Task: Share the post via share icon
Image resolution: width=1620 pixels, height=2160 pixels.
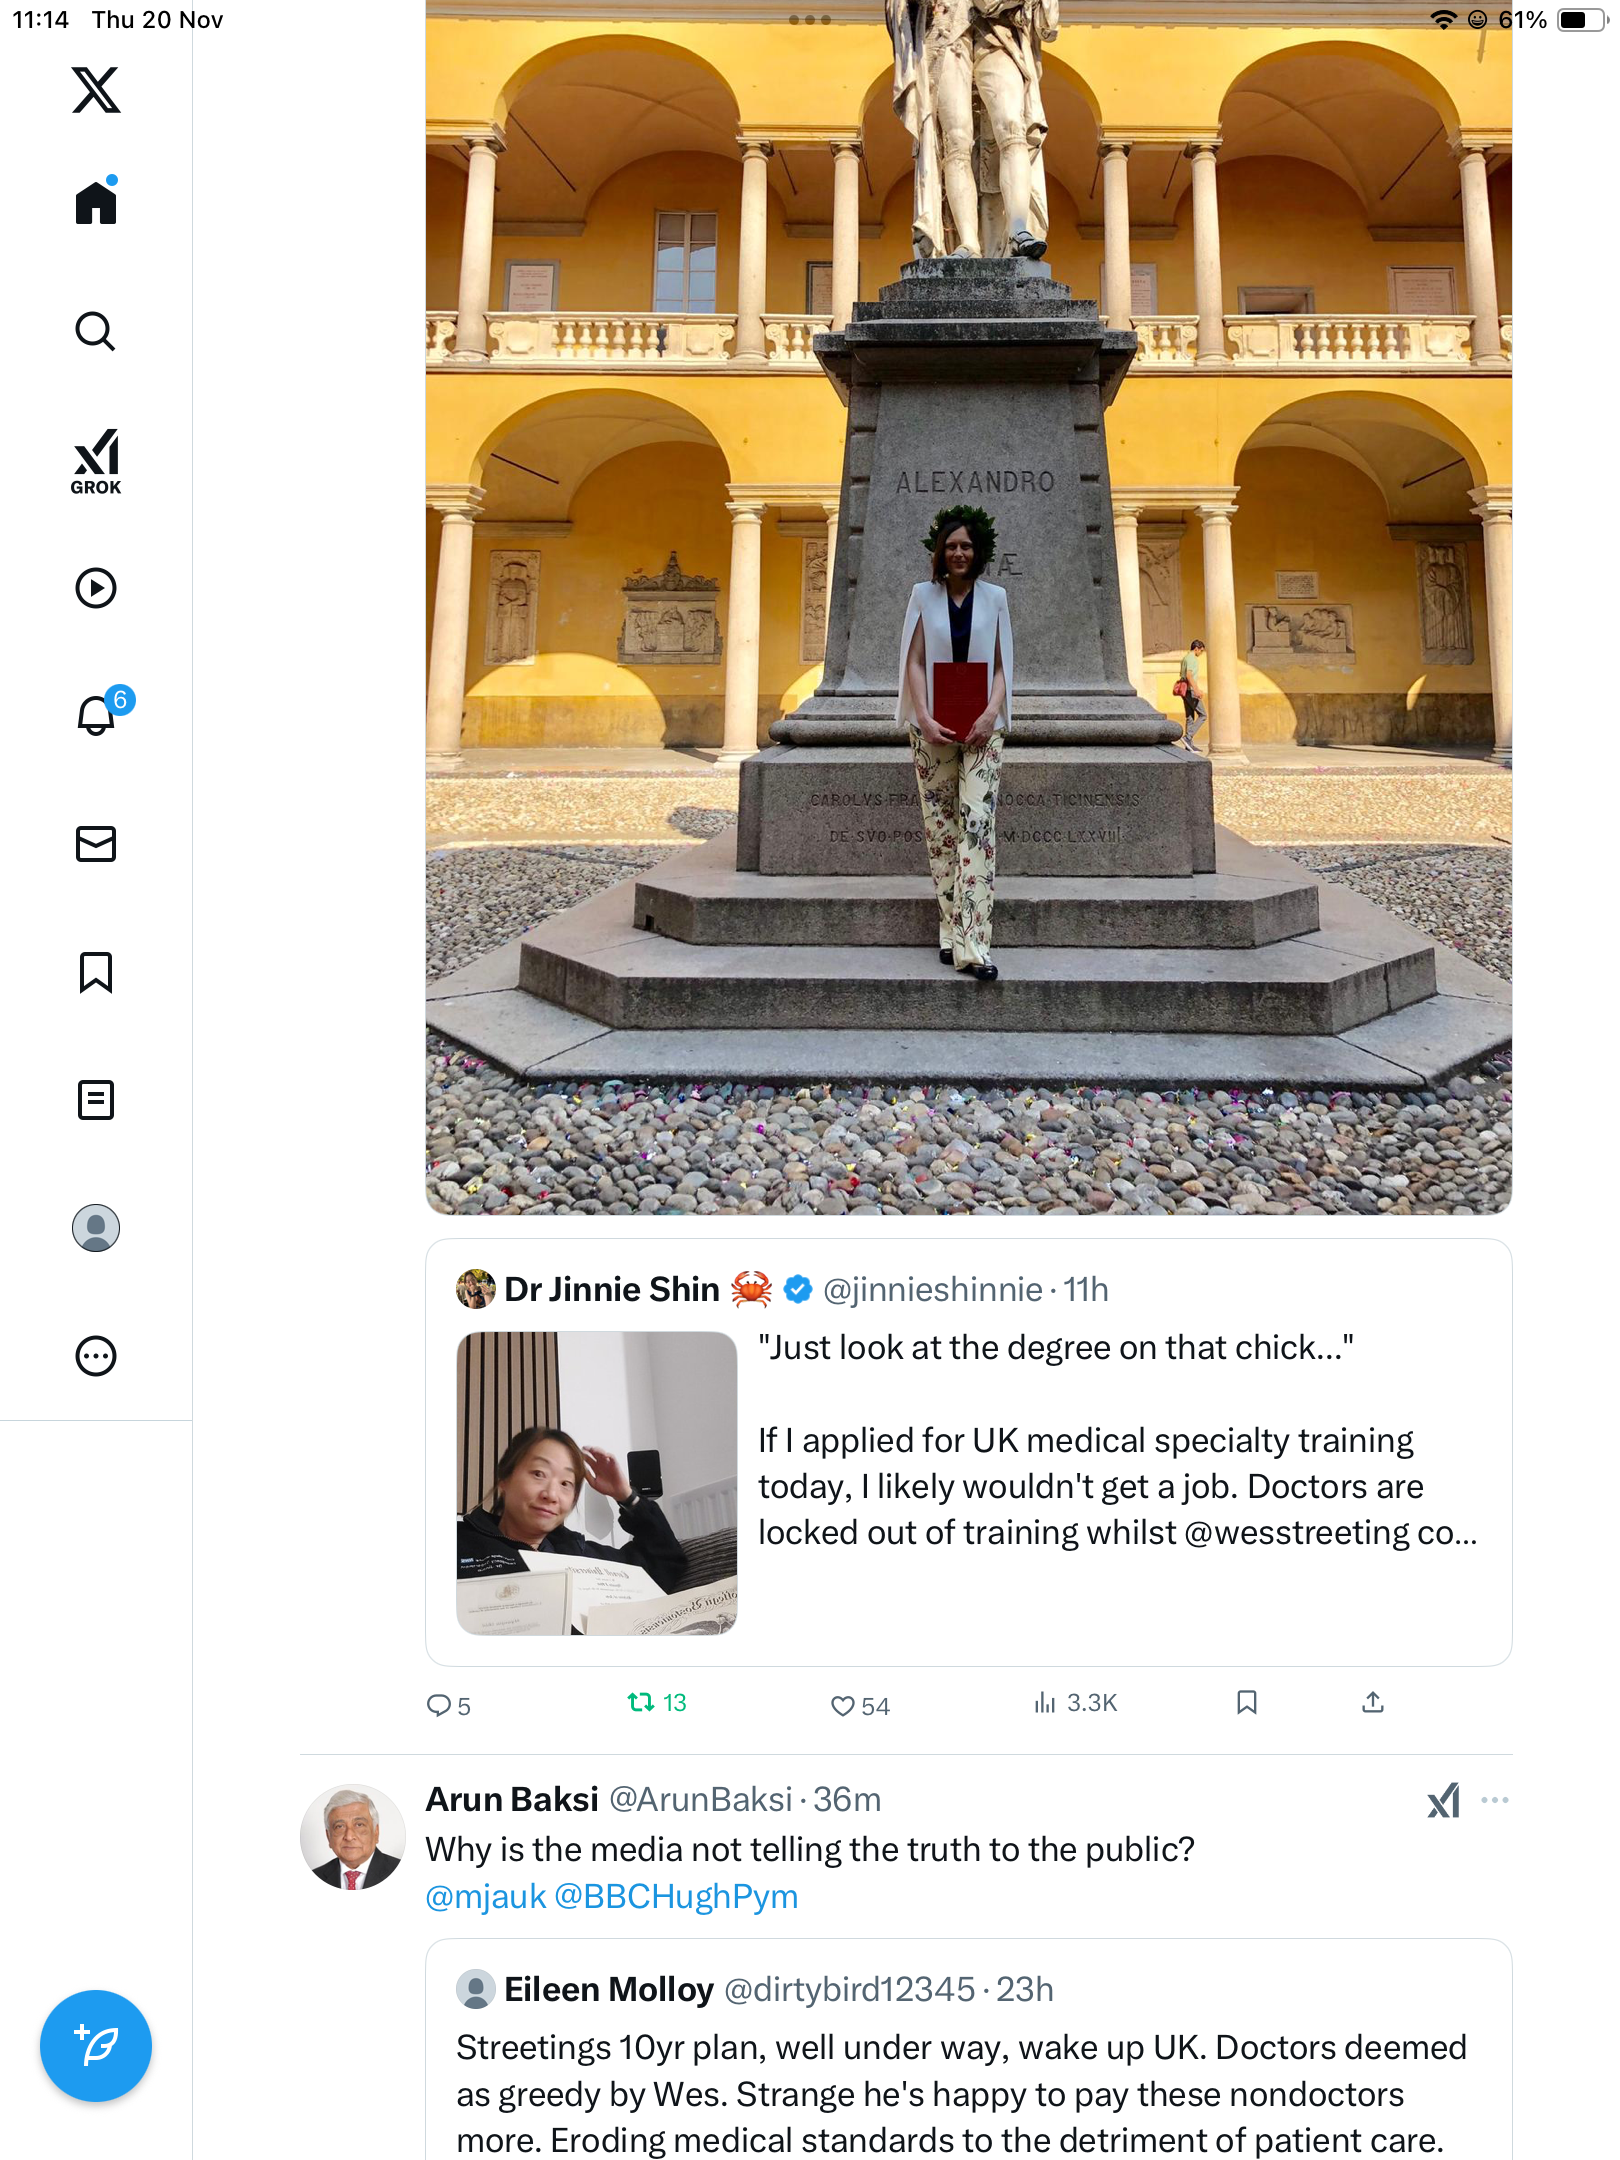Action: [x=1373, y=1703]
